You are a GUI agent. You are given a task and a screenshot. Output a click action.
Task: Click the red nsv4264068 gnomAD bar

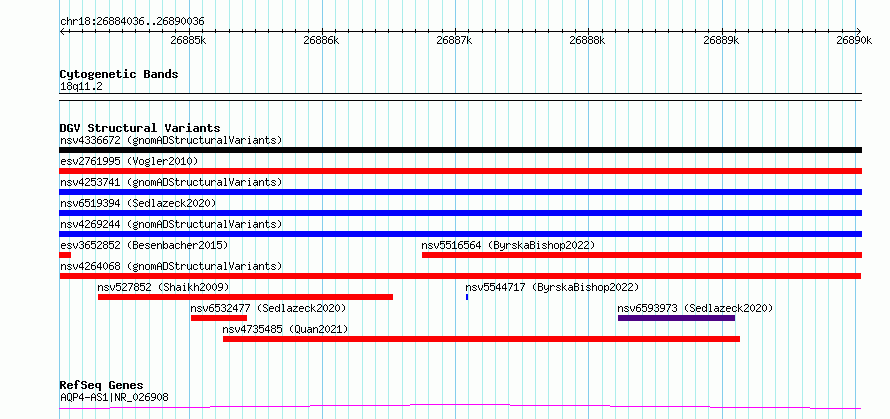coord(460,276)
